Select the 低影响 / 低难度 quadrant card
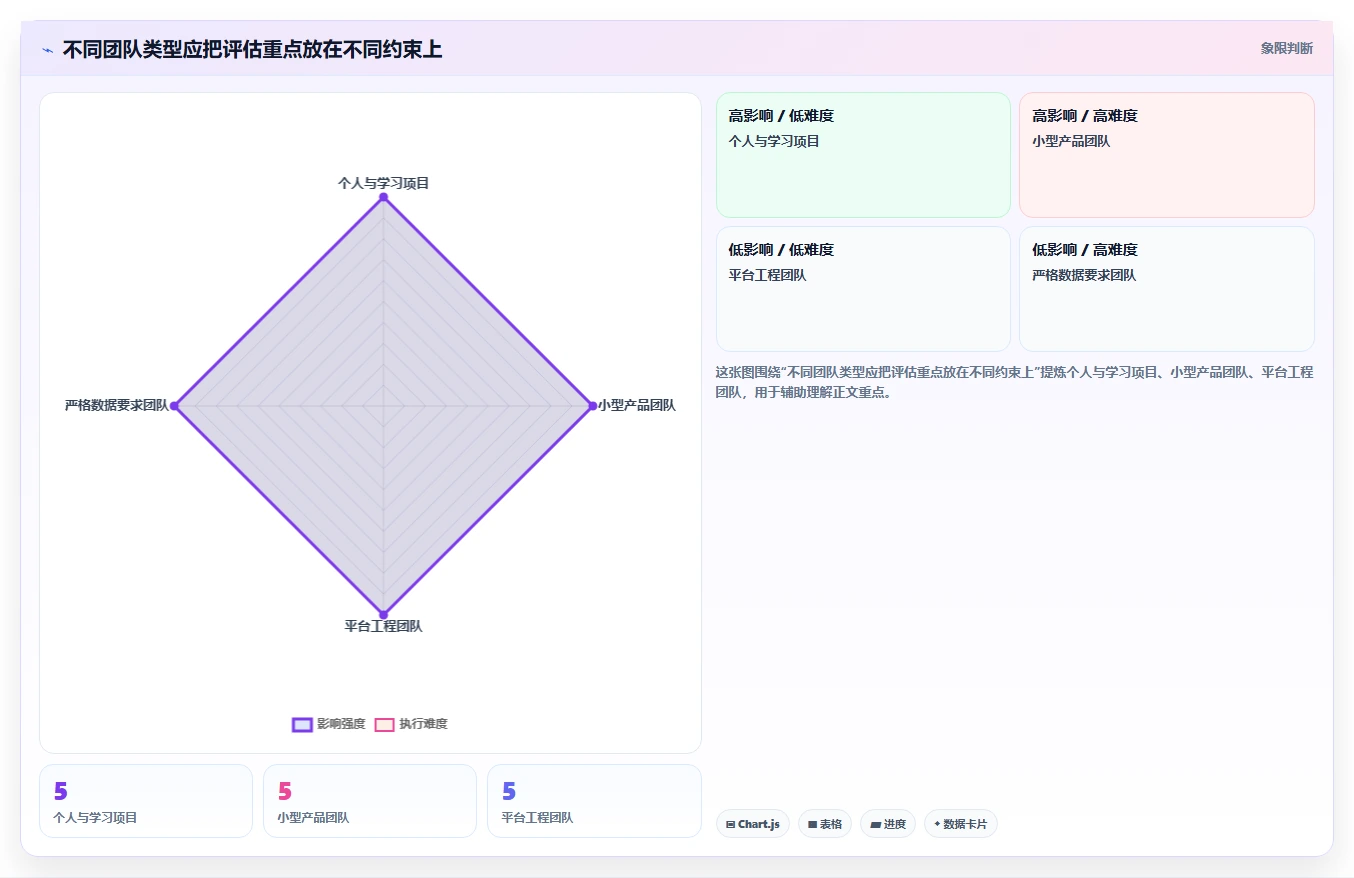This screenshot has height=878, width=1354. tap(863, 289)
